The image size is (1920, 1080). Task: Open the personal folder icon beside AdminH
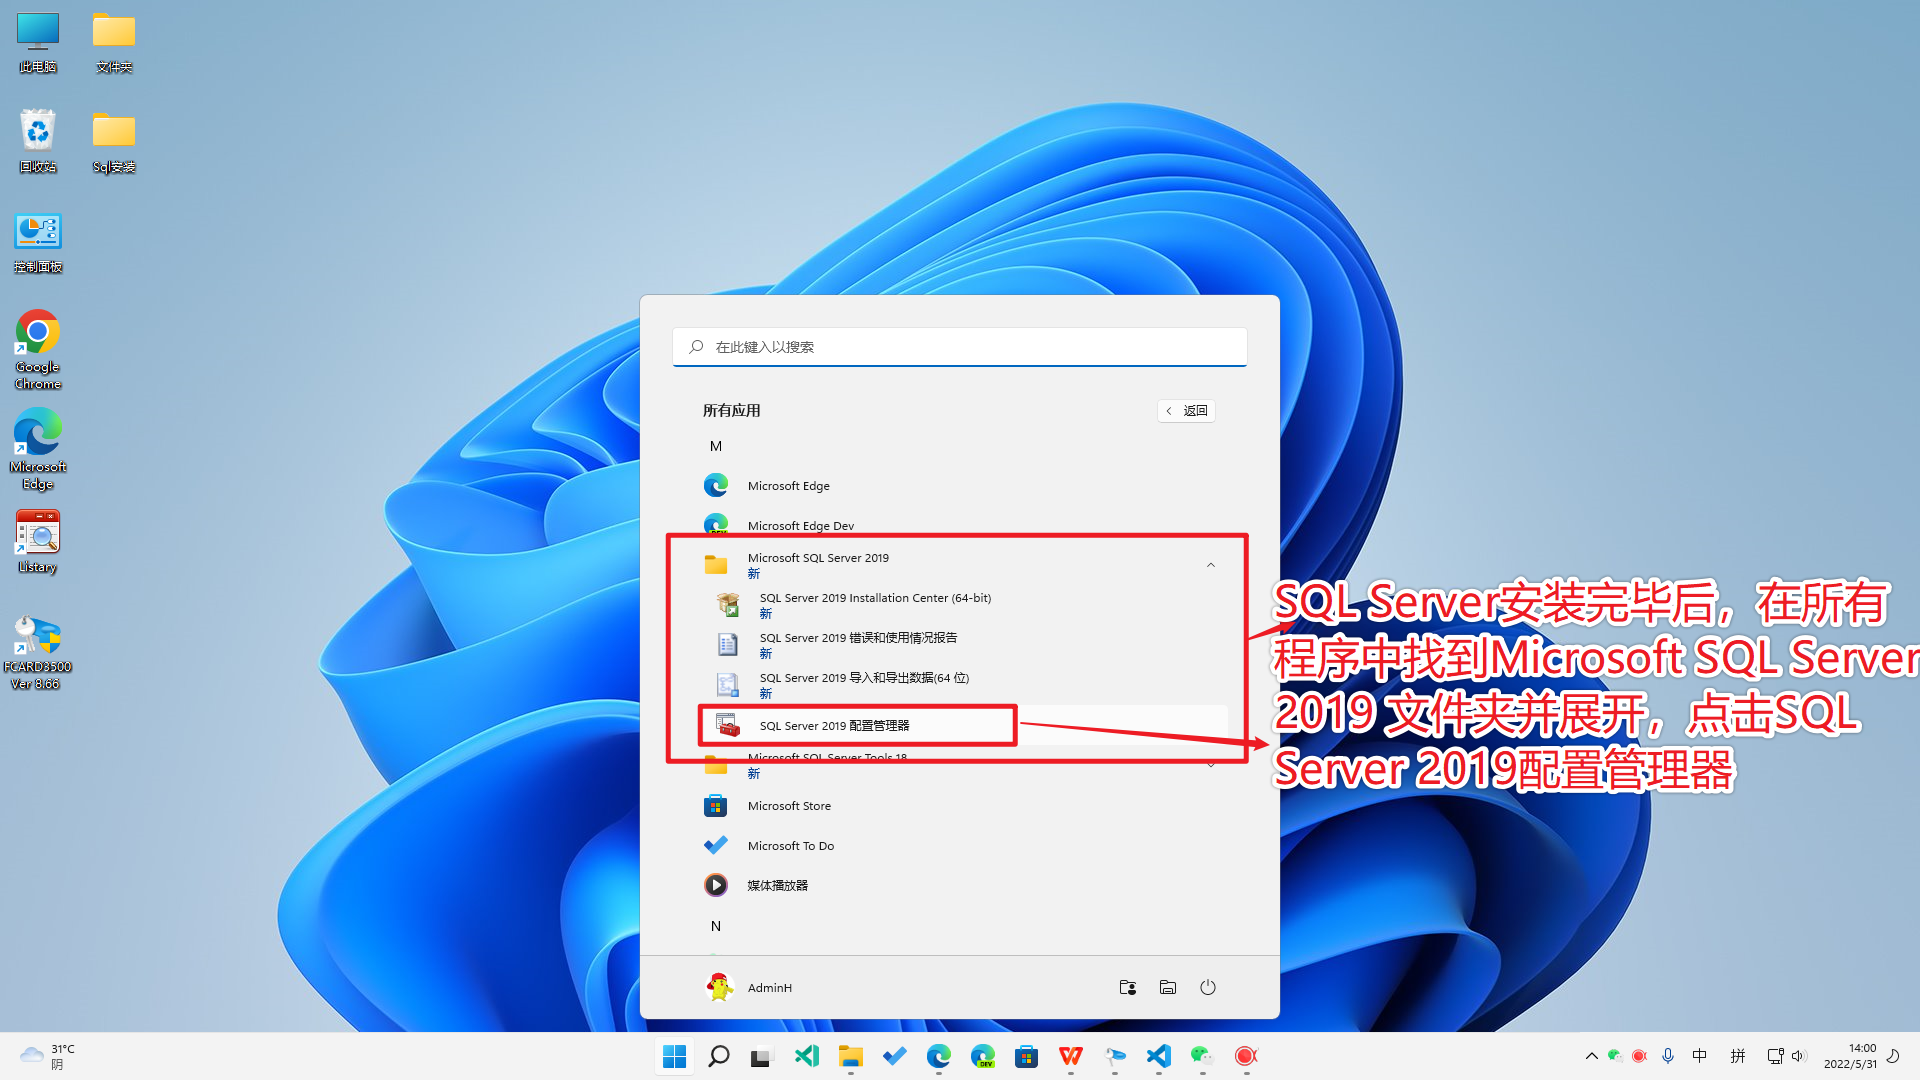1128,987
